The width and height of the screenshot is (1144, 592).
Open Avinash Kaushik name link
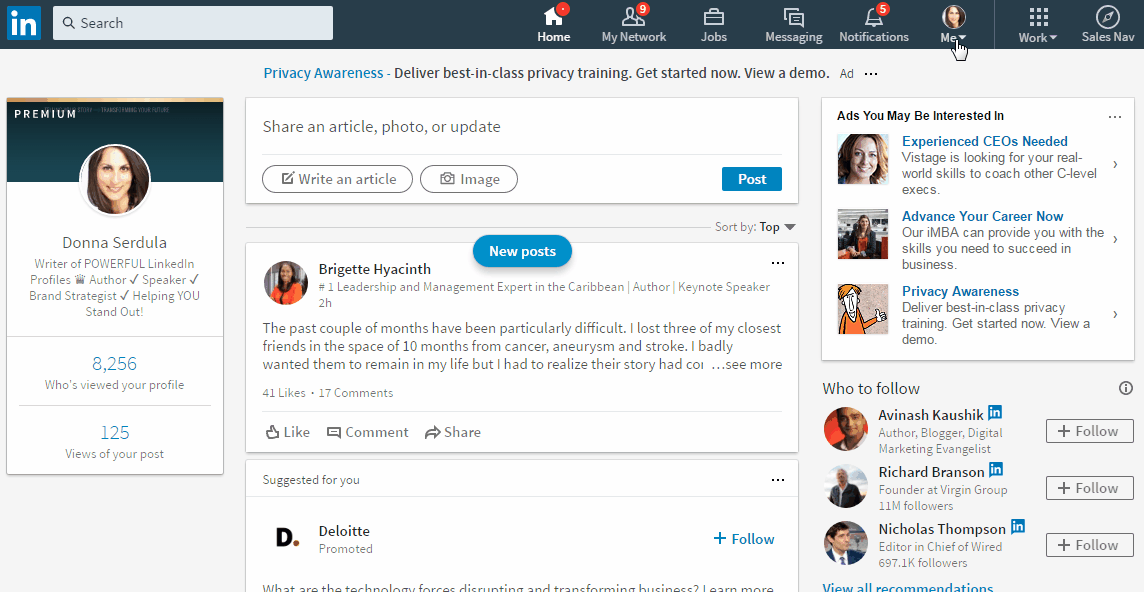pyautogui.click(x=931, y=415)
